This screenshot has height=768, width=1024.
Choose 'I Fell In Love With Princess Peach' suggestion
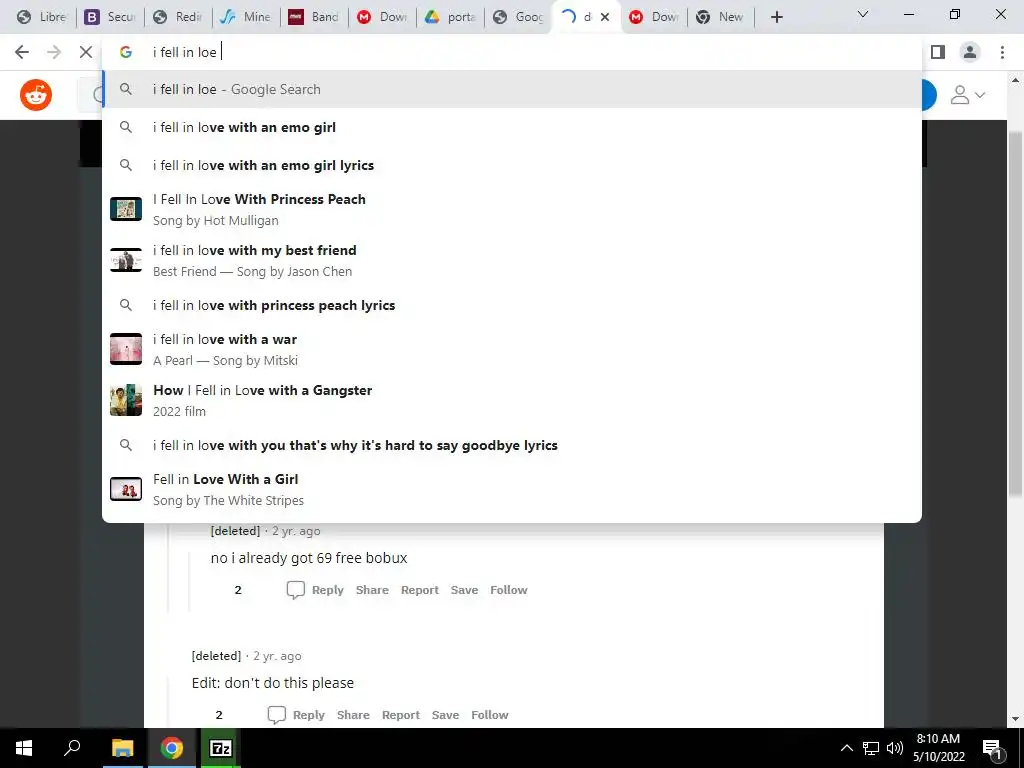(512, 210)
